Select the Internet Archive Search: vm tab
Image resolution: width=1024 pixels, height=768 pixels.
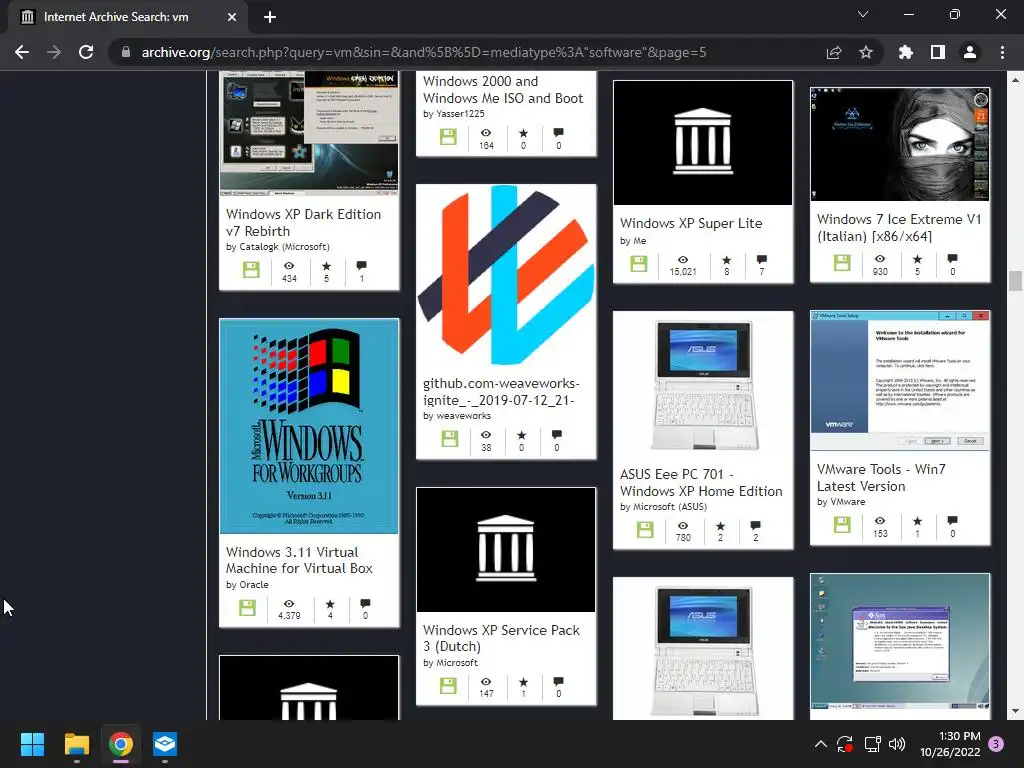[x=128, y=17]
